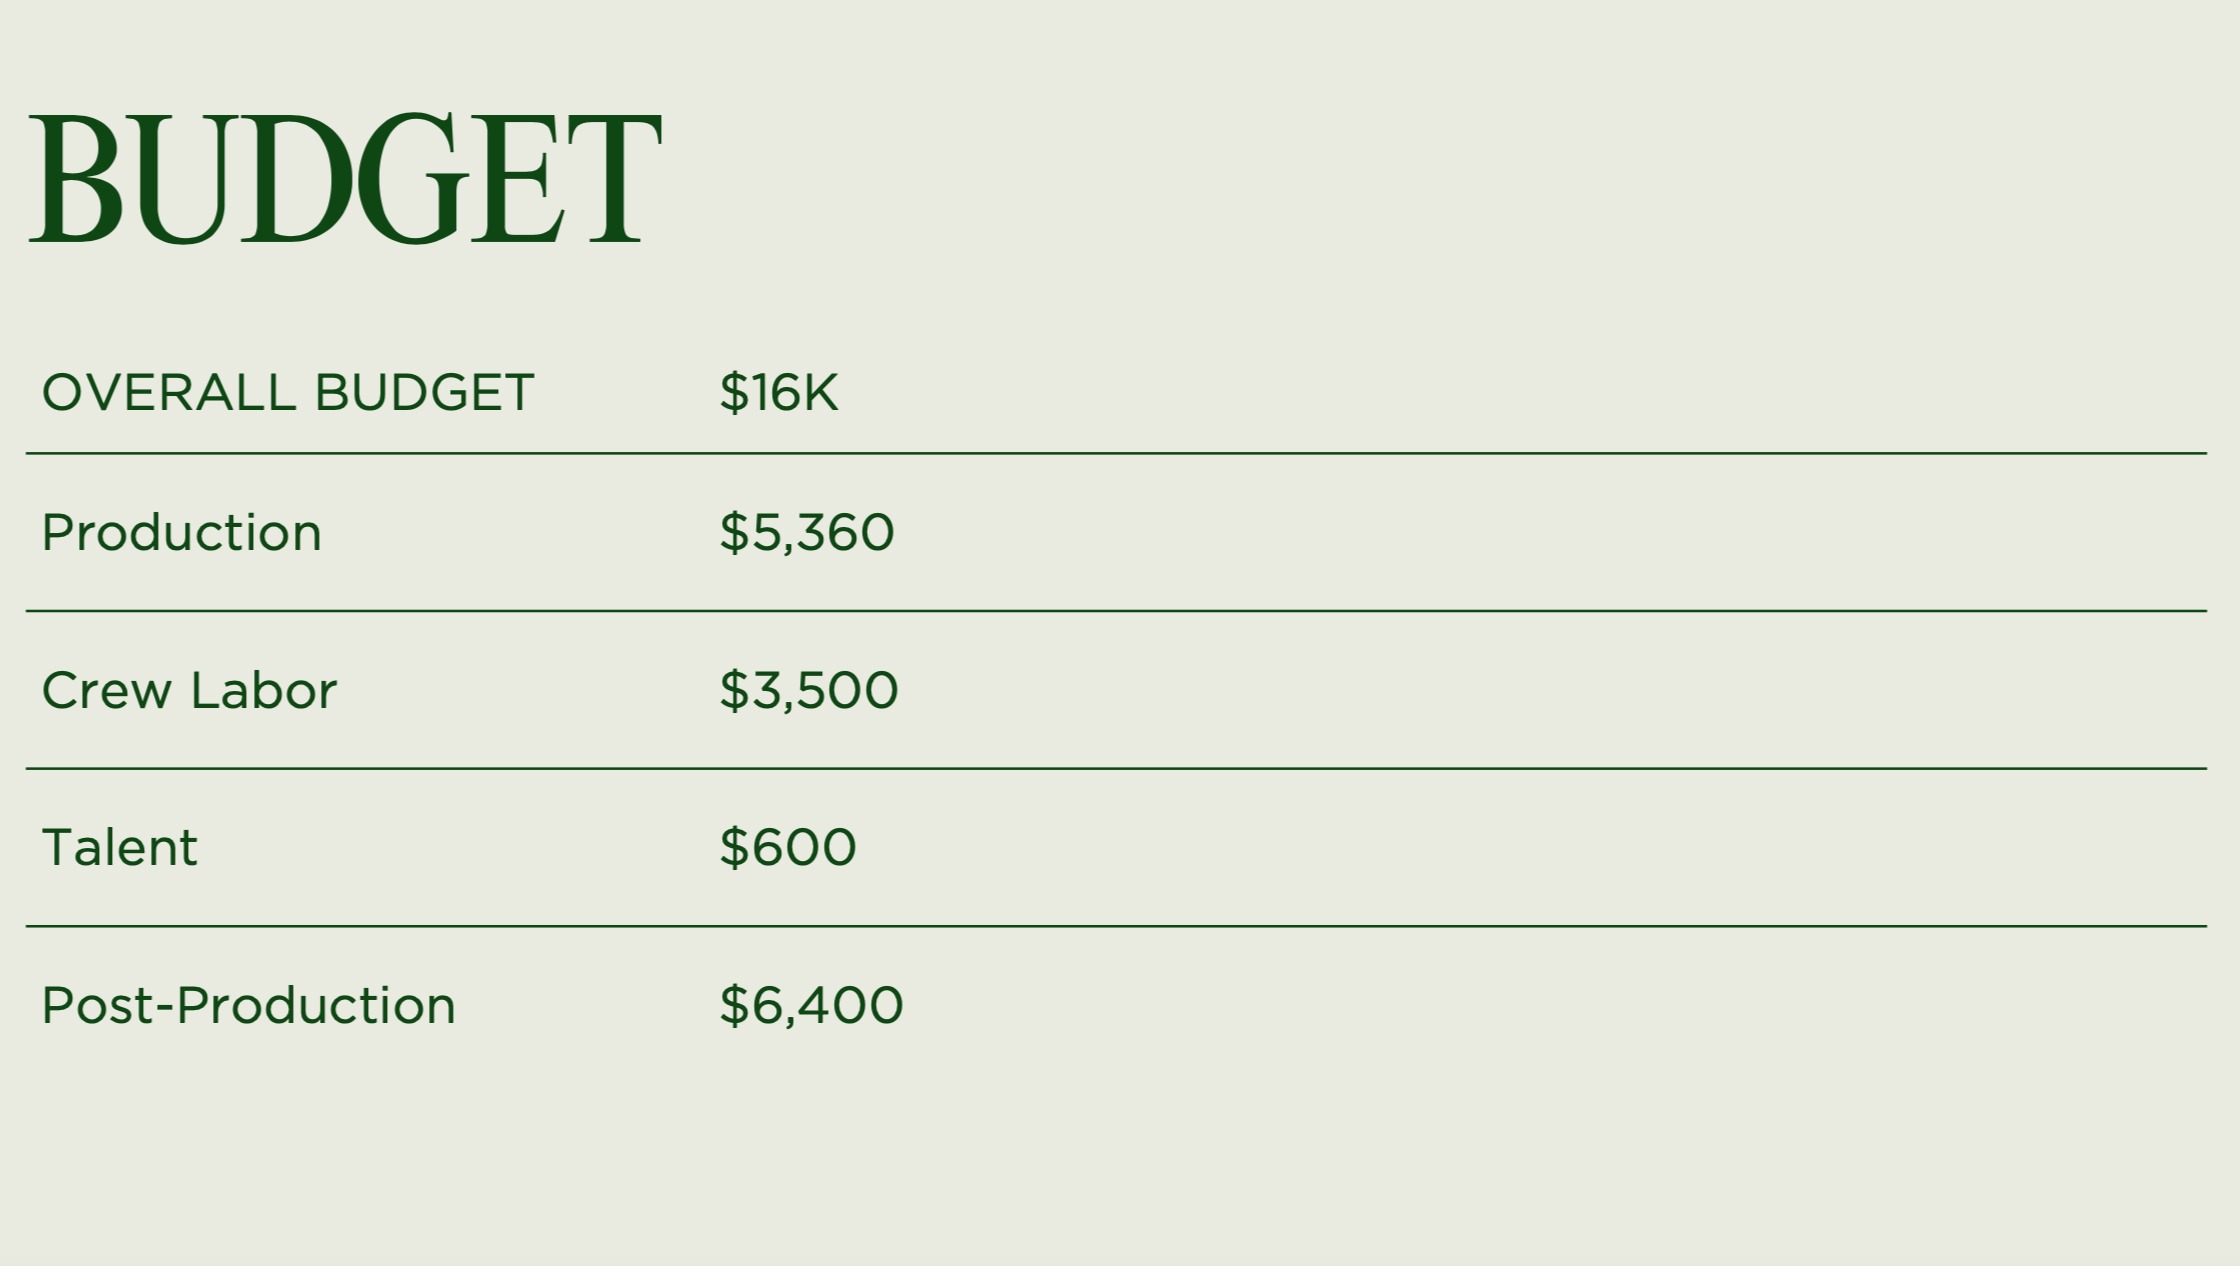Click the divider line below the Talent row

point(1116,926)
